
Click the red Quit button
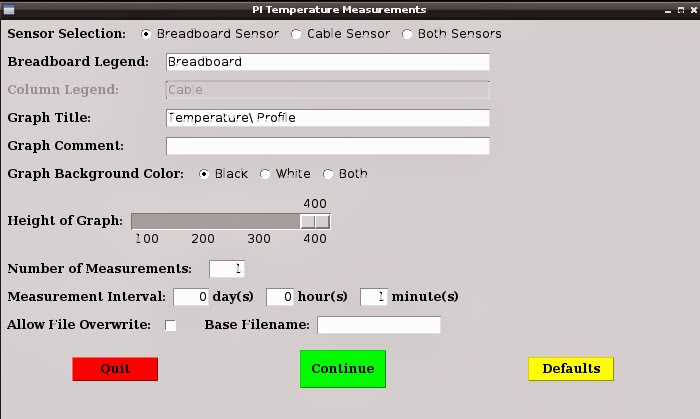115,369
